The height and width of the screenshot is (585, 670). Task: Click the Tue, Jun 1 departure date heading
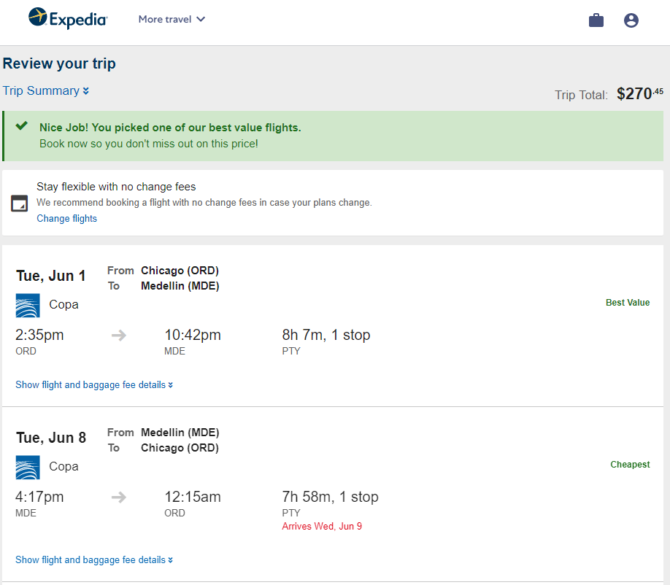[51, 276]
